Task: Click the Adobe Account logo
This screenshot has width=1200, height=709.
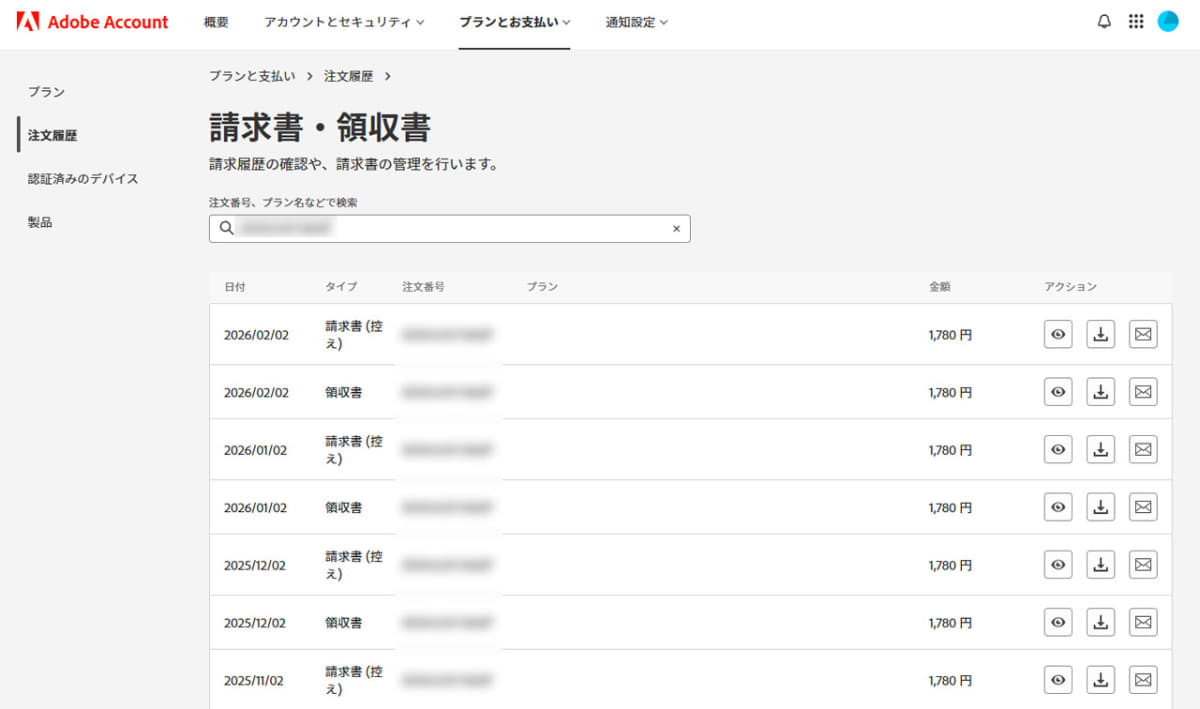Action: click(92, 21)
